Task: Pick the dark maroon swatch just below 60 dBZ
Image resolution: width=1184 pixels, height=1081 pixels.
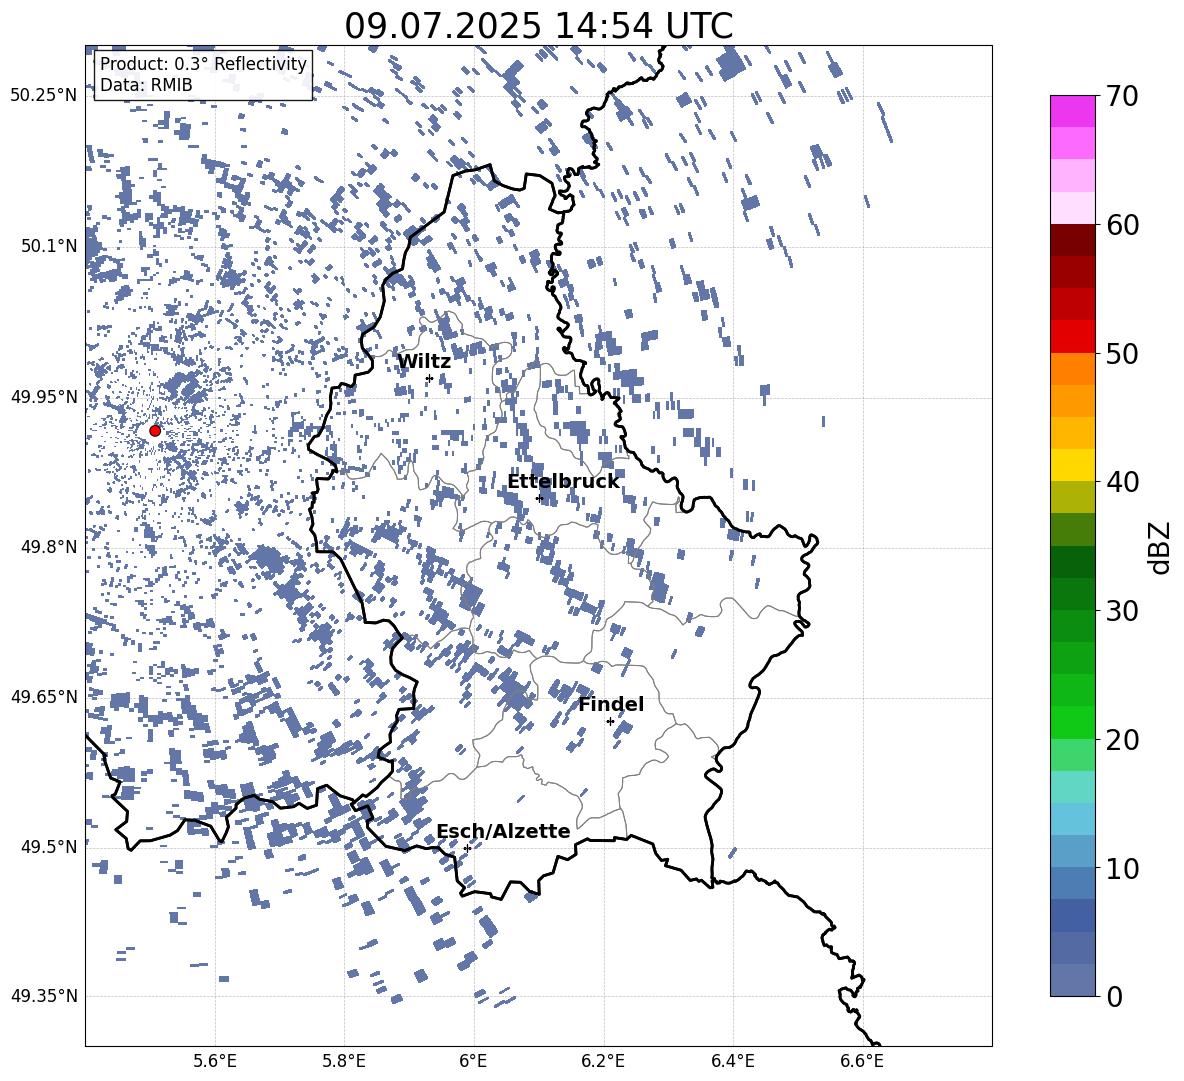Action: tap(1072, 240)
